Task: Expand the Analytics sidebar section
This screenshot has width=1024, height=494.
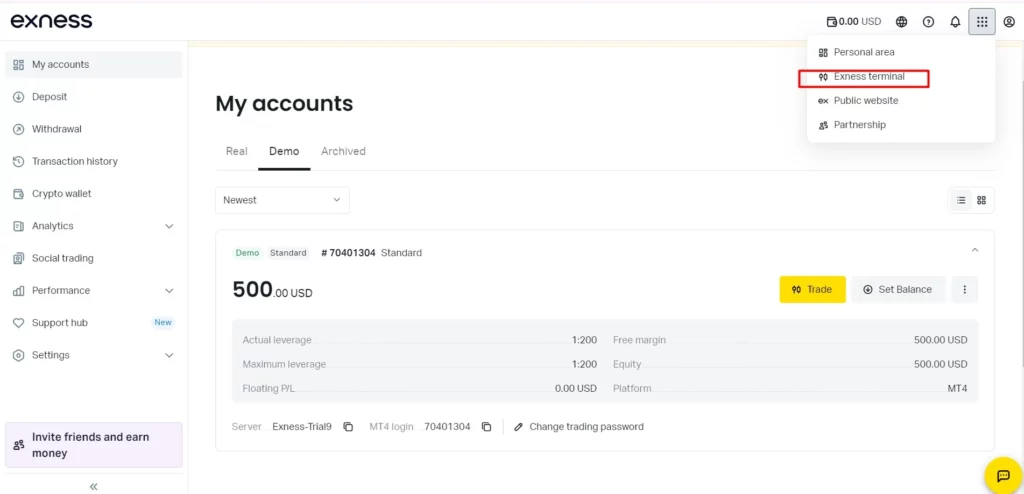Action: click(x=93, y=226)
